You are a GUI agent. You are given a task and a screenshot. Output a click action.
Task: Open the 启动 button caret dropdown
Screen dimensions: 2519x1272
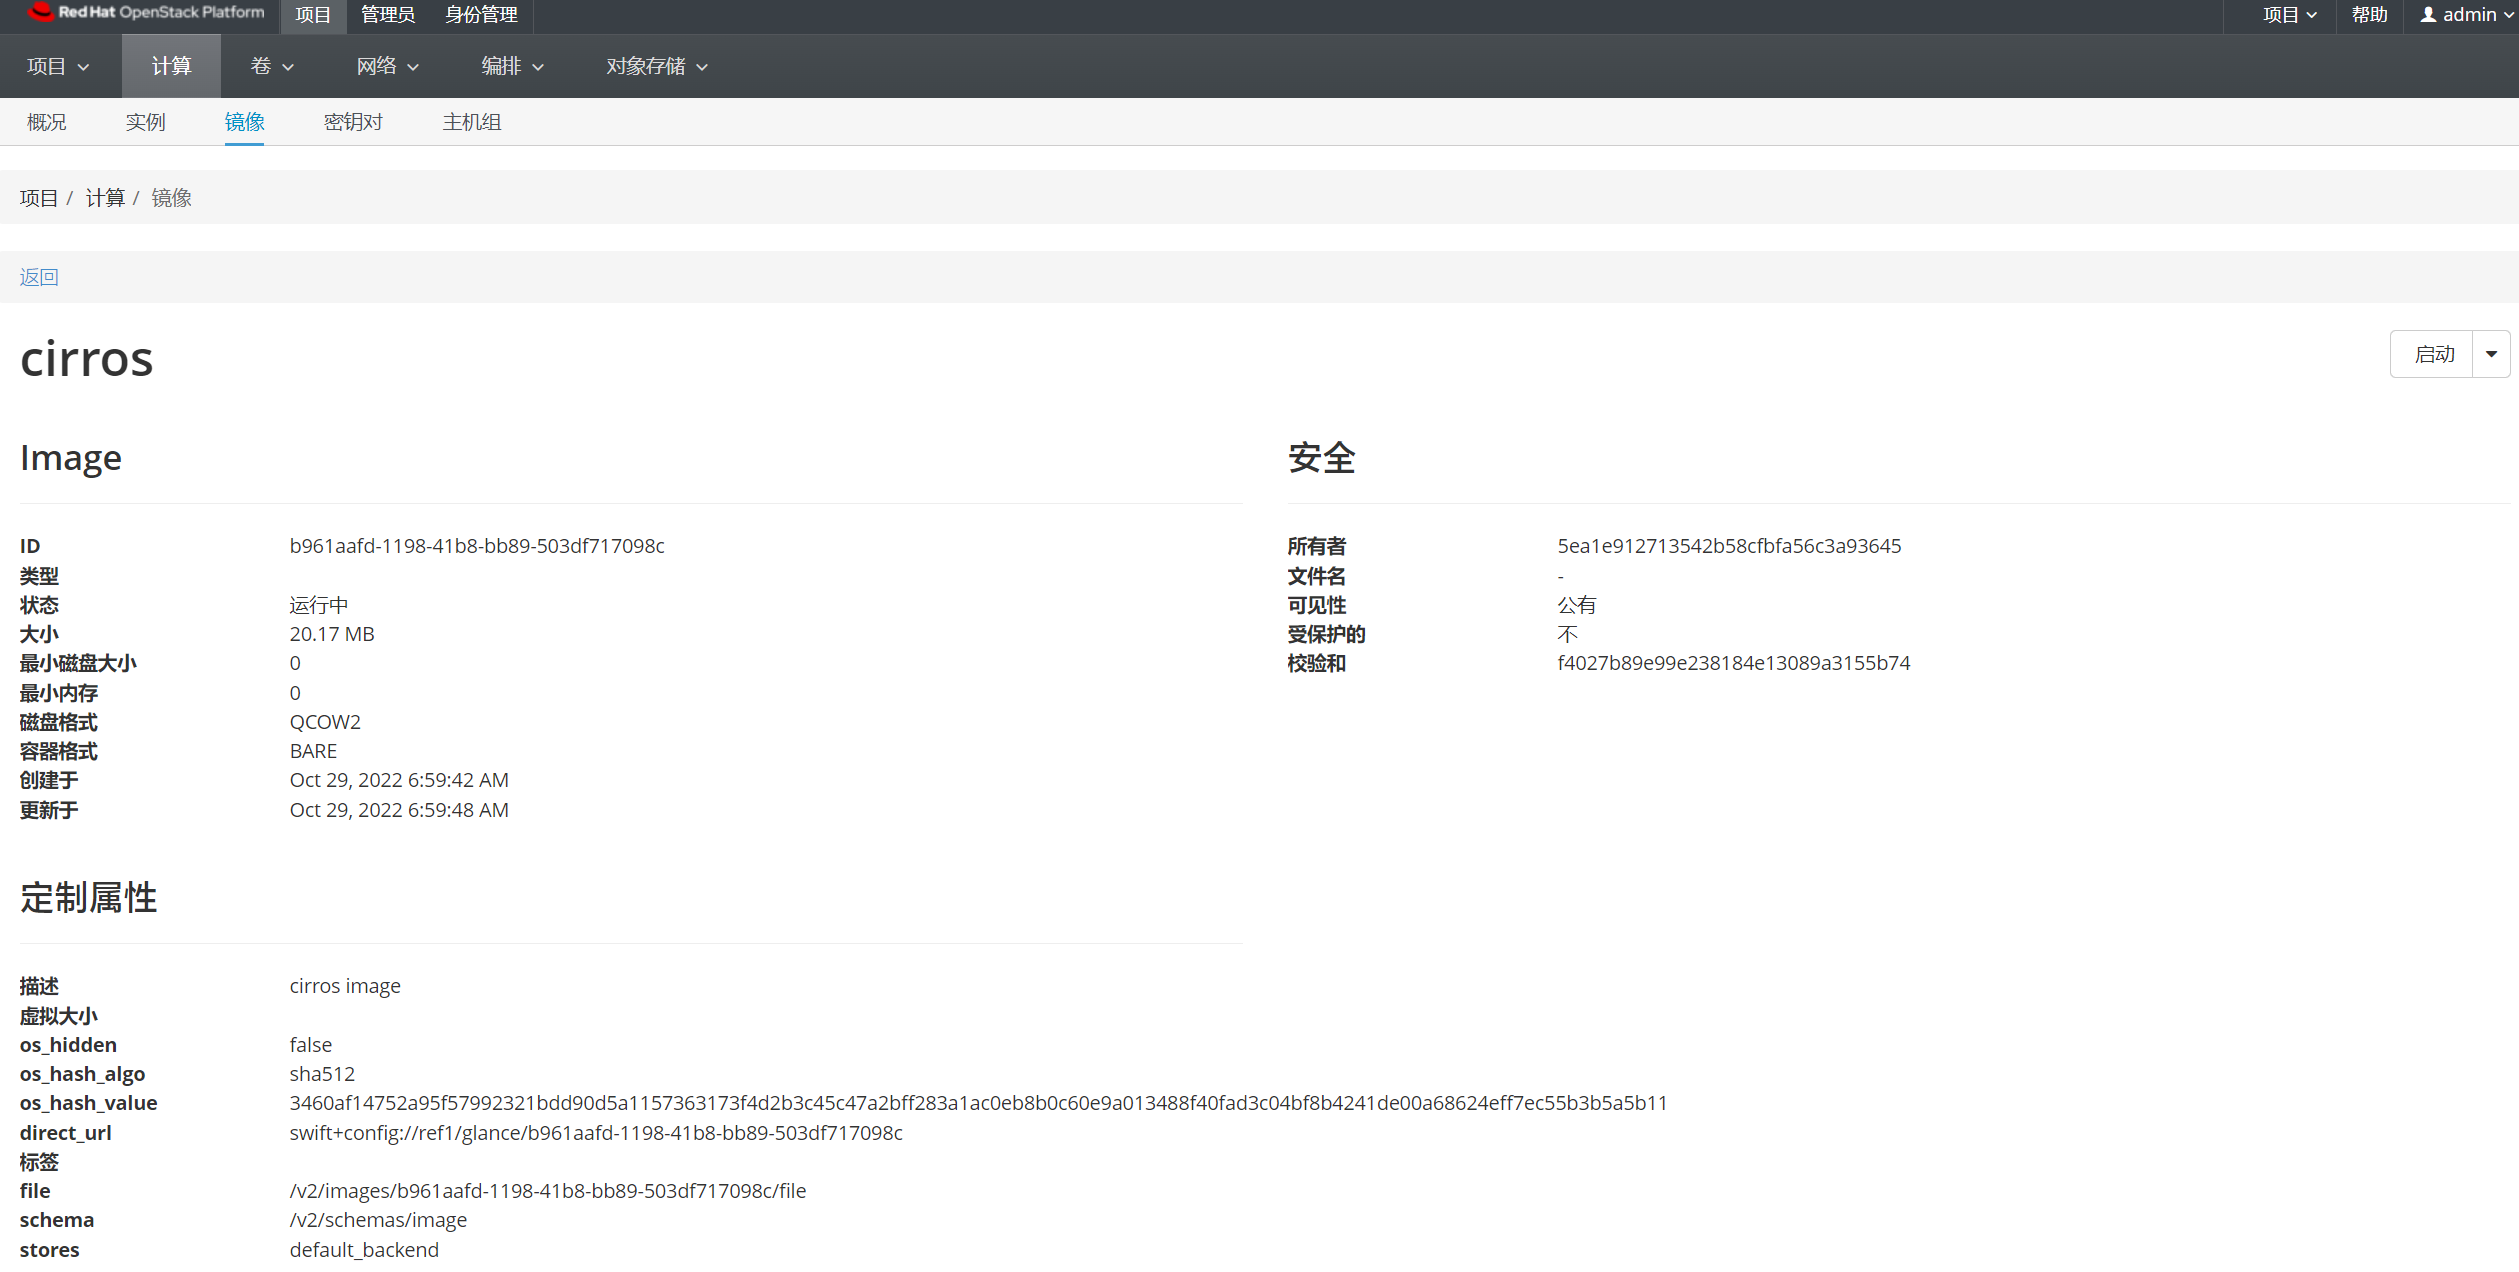pos(2491,354)
